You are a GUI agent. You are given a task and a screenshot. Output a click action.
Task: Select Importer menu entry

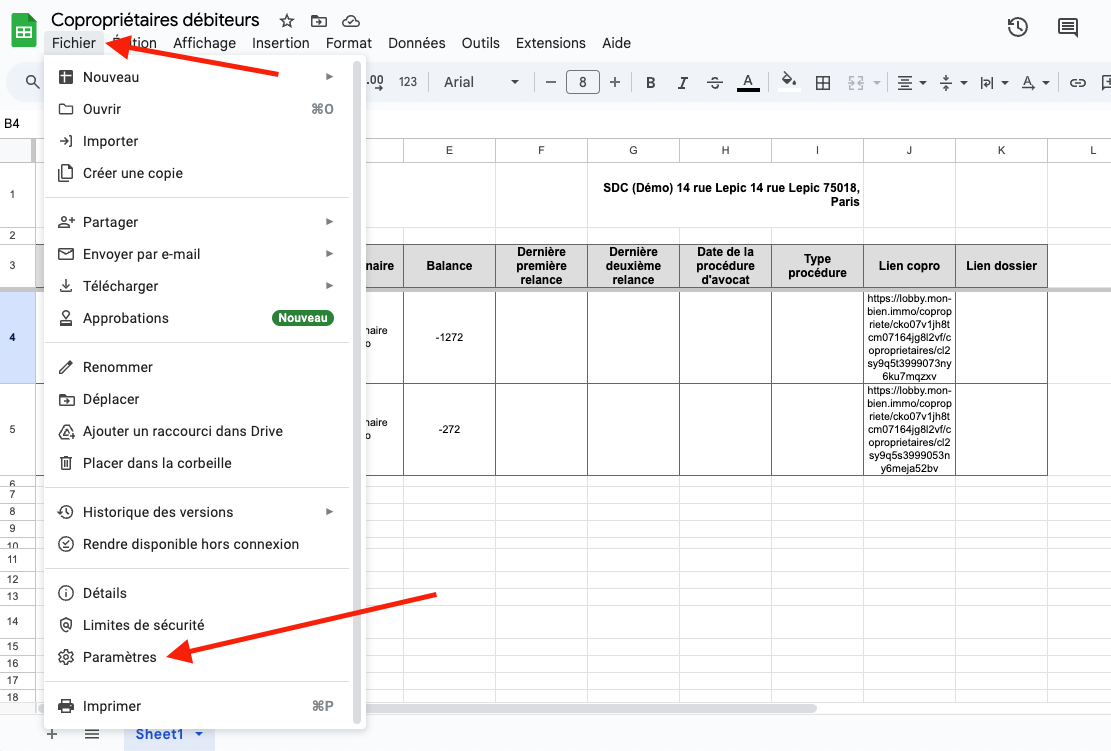click(x=198, y=141)
